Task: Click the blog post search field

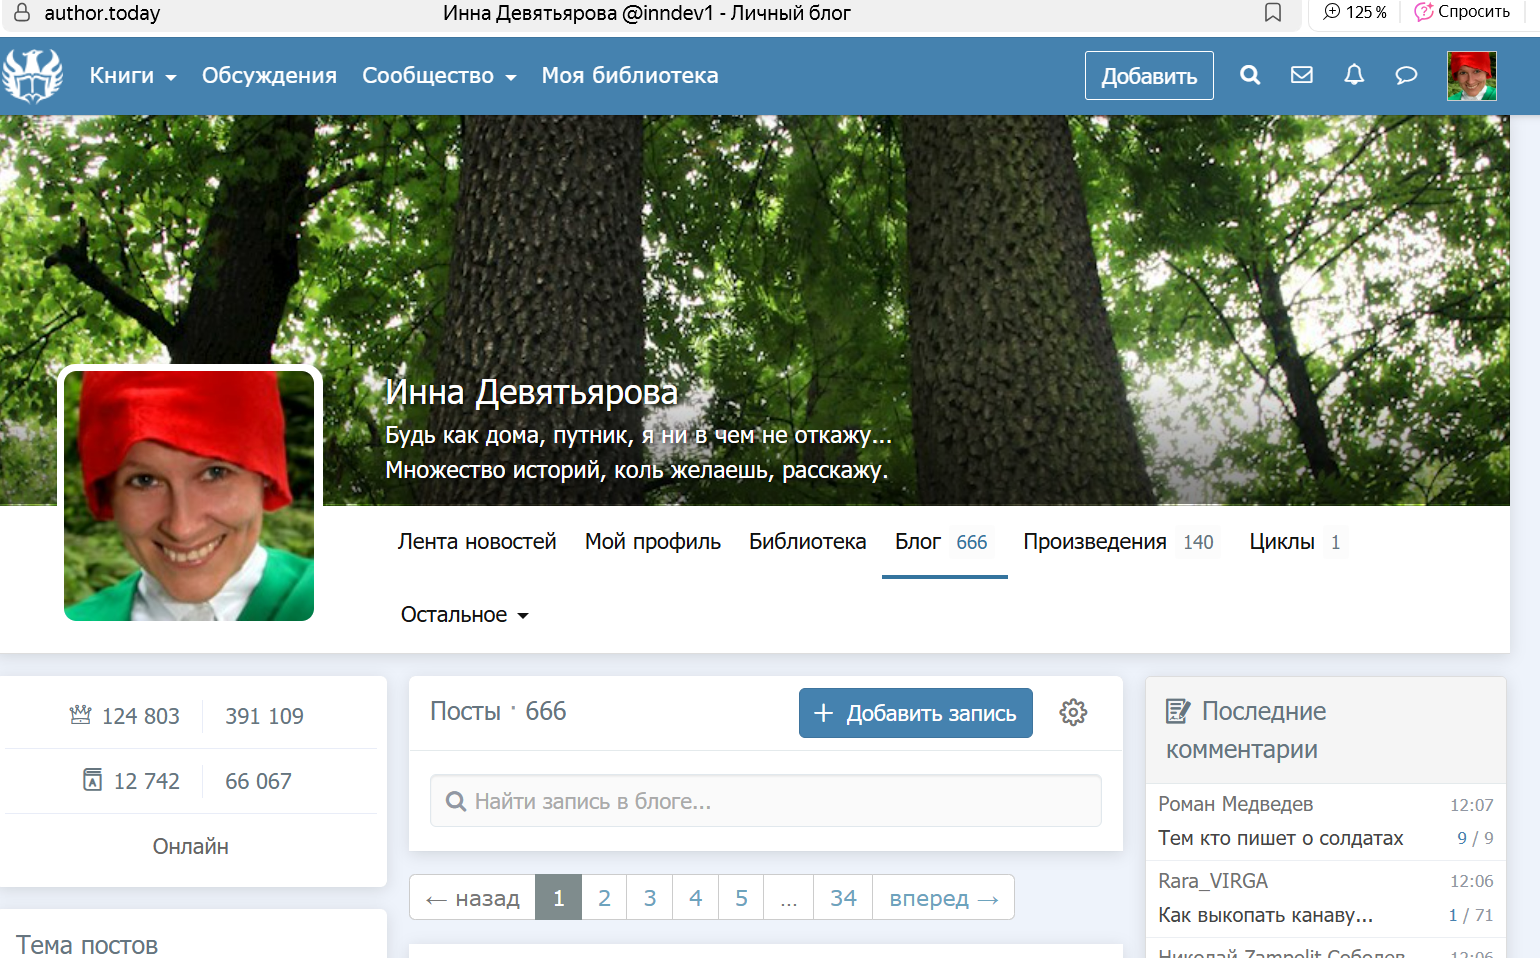Action: click(766, 801)
